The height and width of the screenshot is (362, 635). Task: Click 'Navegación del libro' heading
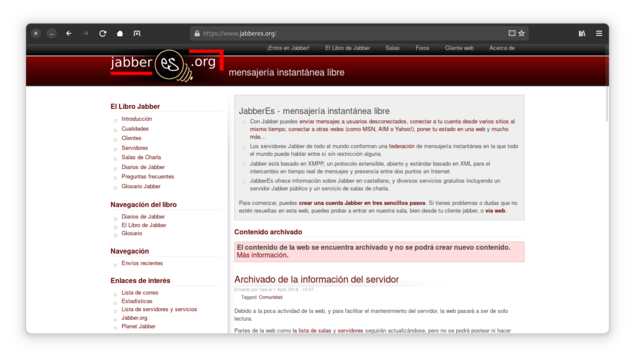(x=143, y=204)
